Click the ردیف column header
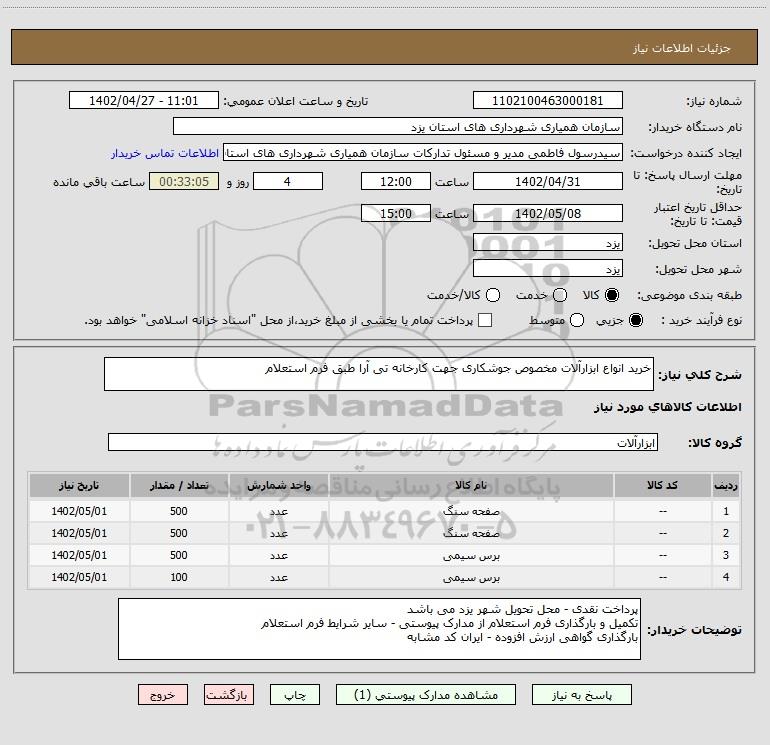770x745 pixels. click(726, 485)
